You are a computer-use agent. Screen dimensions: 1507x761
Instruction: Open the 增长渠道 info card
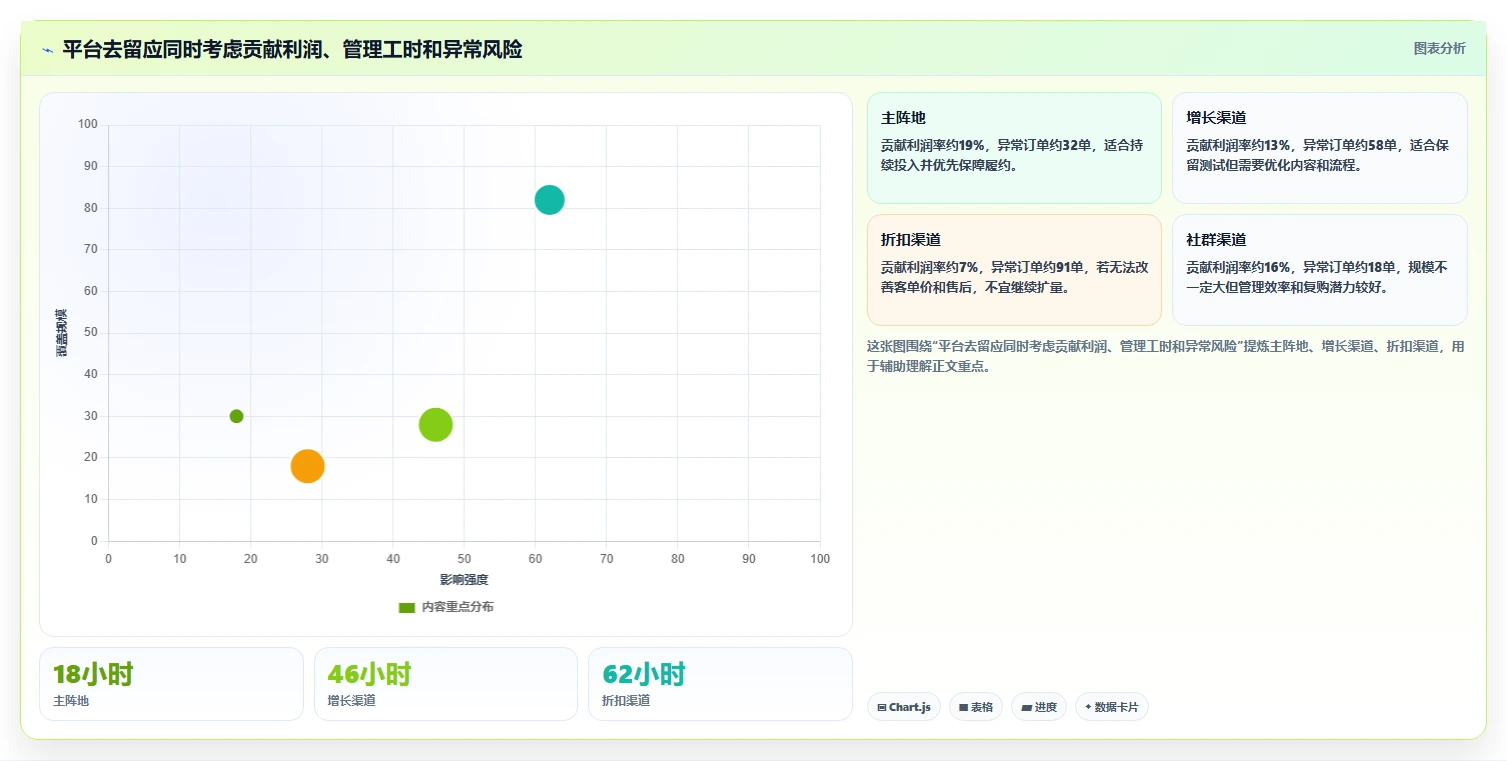(x=1319, y=148)
